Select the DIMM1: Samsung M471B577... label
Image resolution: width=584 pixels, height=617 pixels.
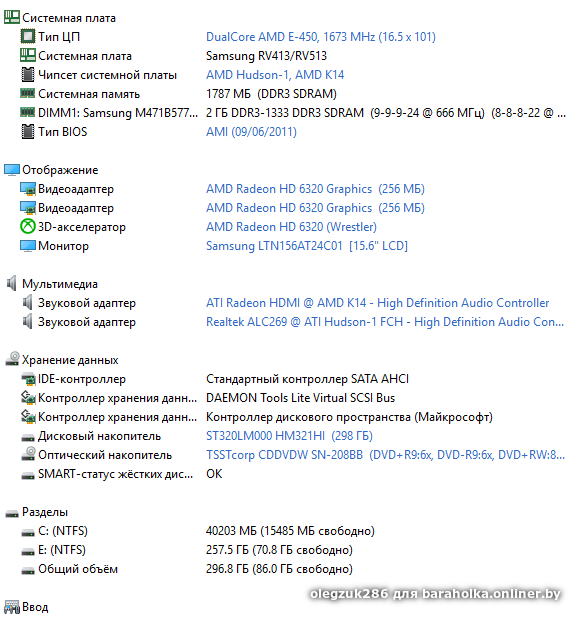(118, 113)
